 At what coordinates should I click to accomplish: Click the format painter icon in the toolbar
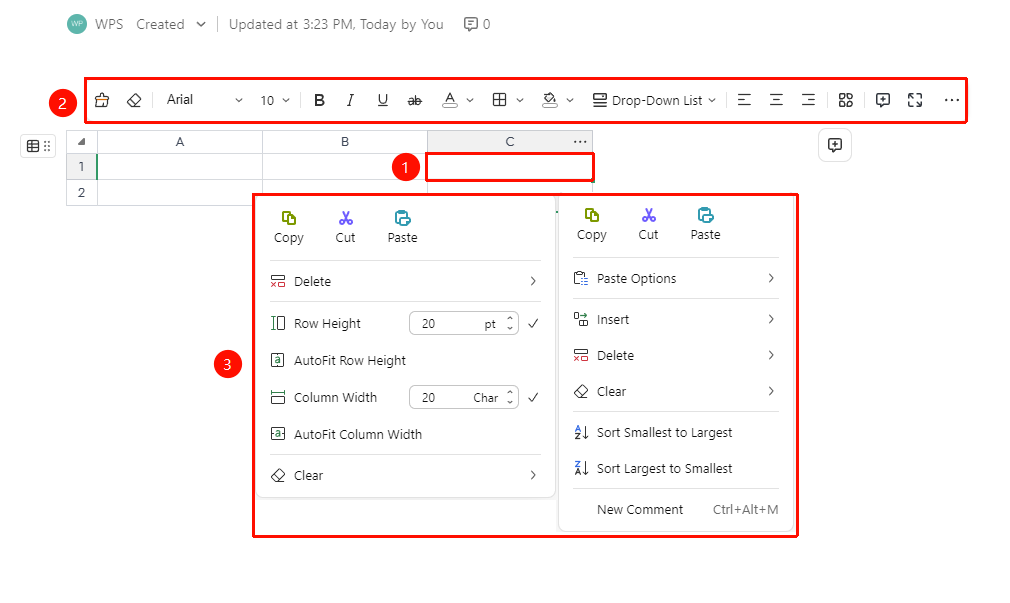pyautogui.click(x=102, y=100)
